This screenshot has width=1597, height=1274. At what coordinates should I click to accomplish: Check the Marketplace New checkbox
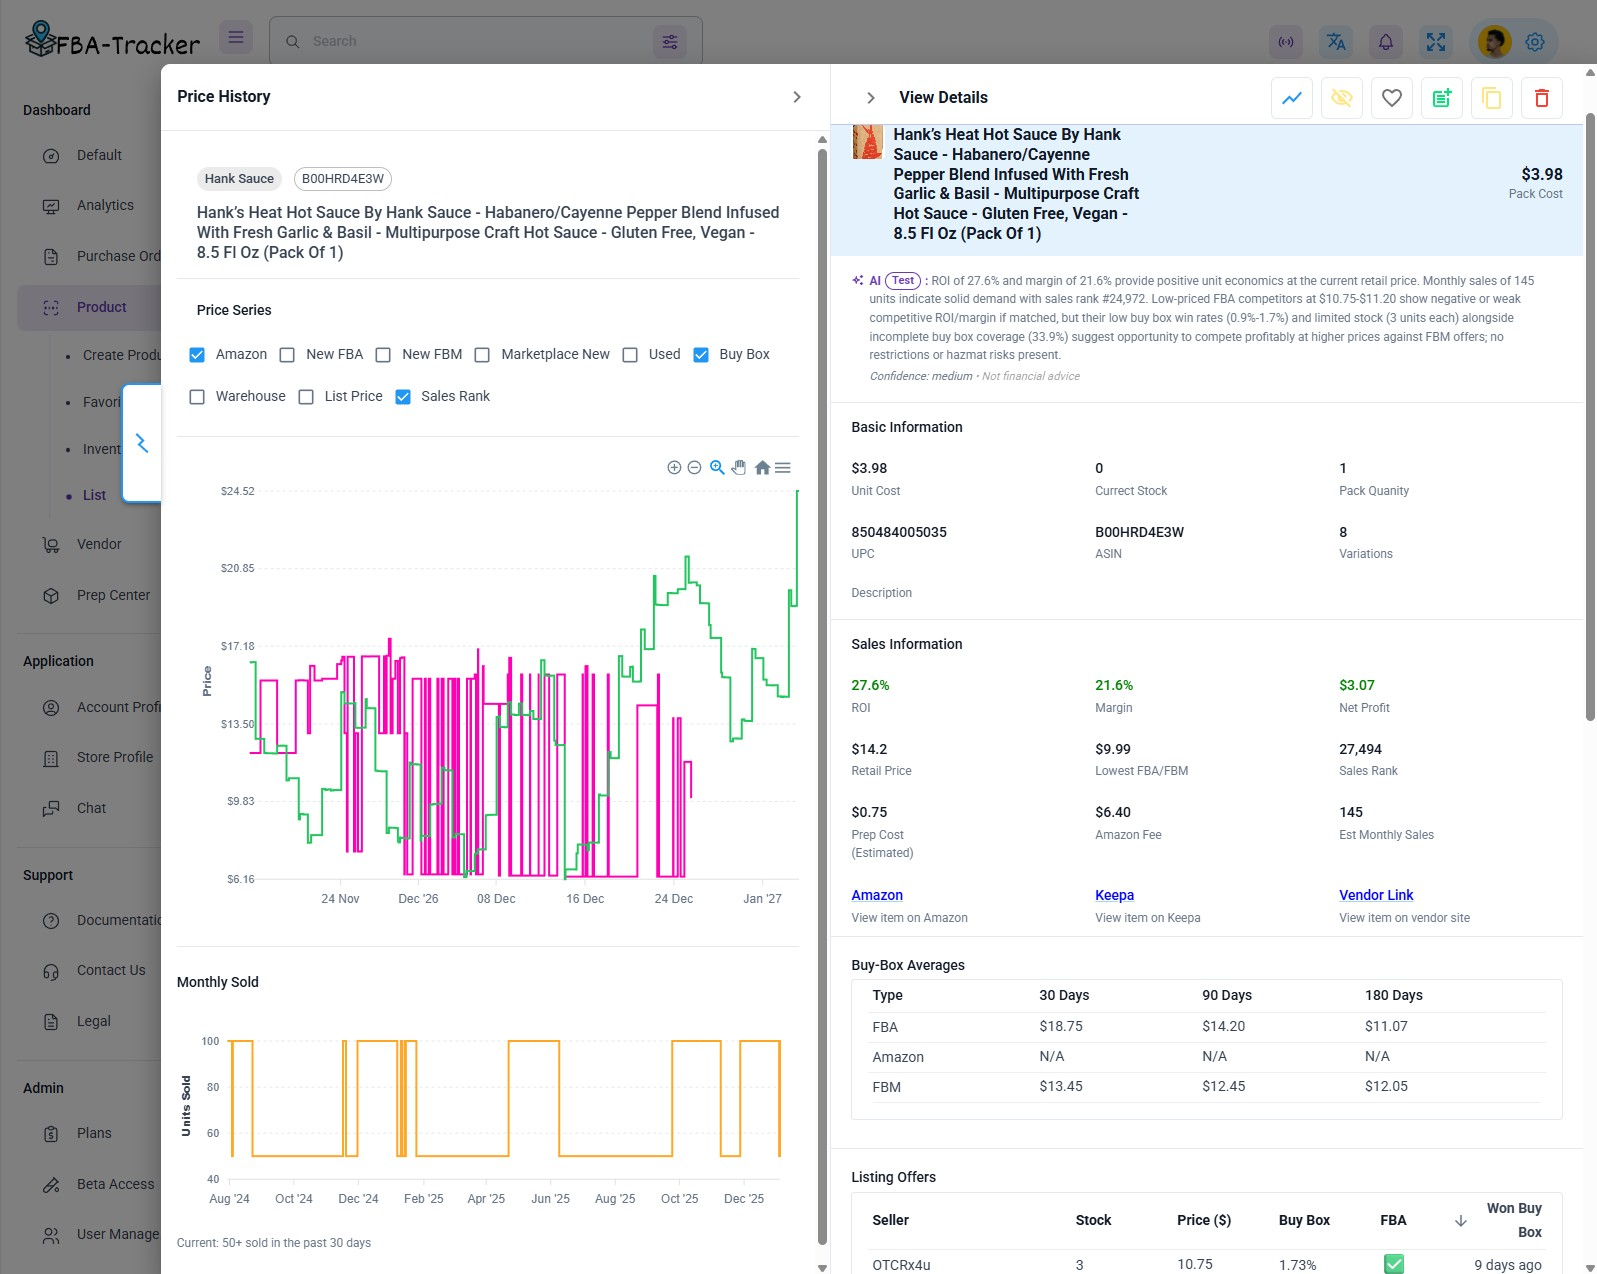tap(482, 355)
